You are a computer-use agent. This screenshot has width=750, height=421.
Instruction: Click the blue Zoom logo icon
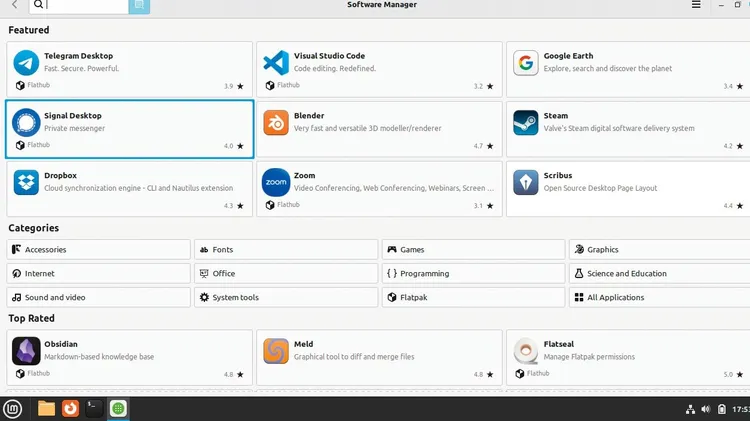tap(276, 182)
